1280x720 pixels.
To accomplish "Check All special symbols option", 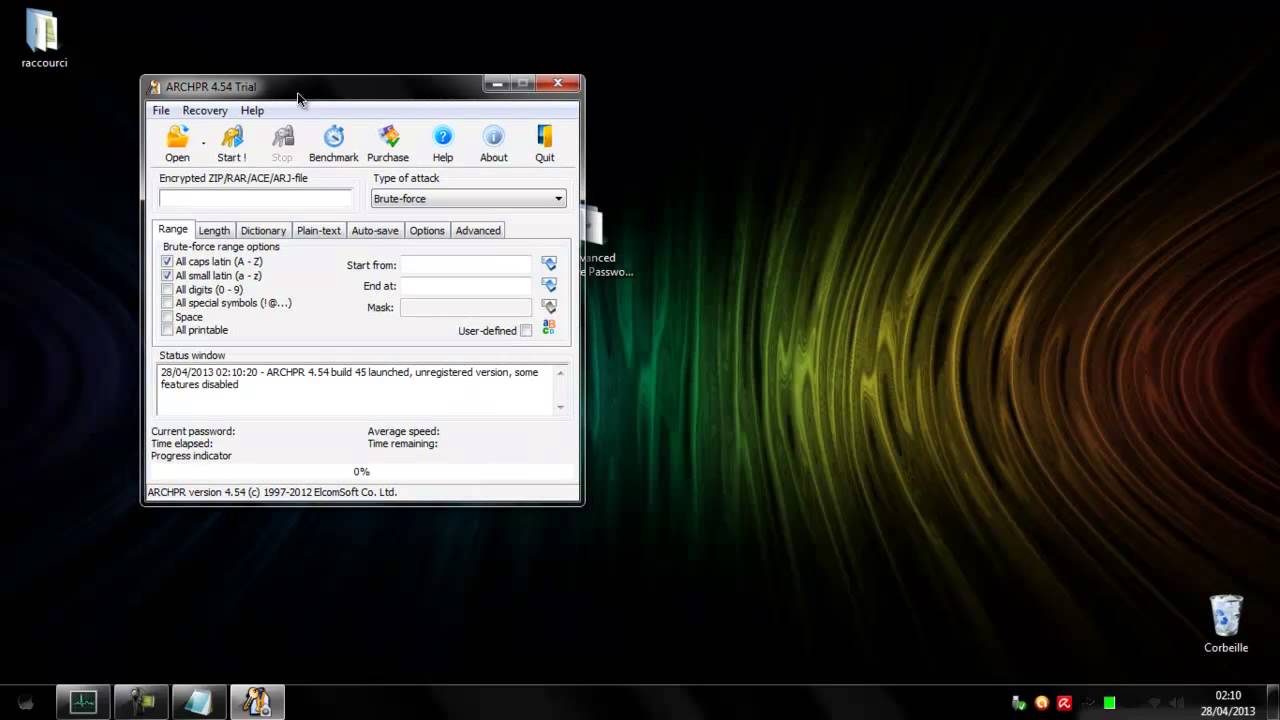I will coord(167,303).
